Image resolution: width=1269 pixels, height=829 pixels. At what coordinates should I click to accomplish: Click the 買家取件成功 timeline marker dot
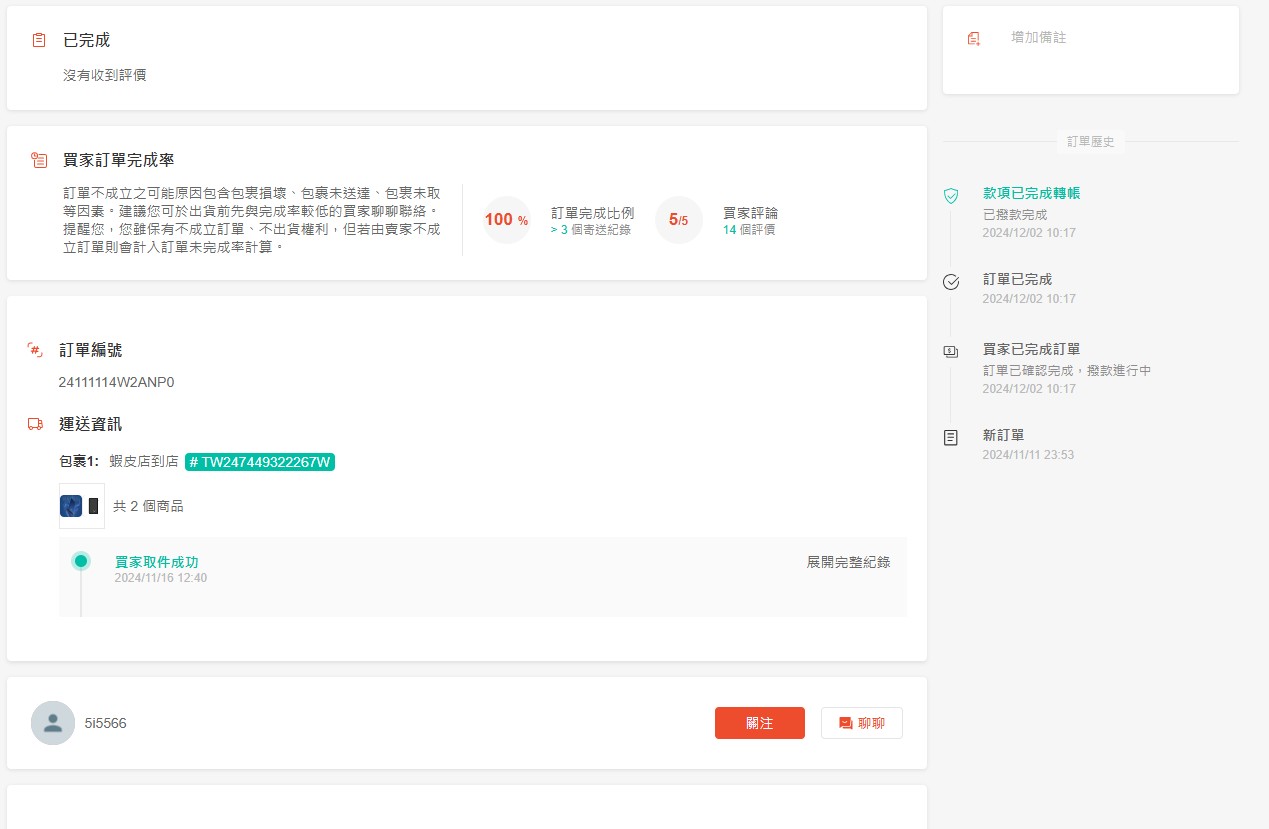click(x=81, y=561)
